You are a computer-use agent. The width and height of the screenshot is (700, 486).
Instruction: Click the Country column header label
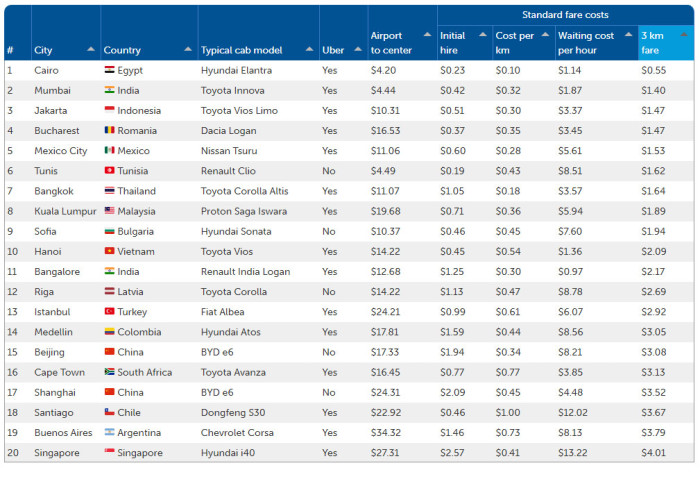(x=122, y=50)
